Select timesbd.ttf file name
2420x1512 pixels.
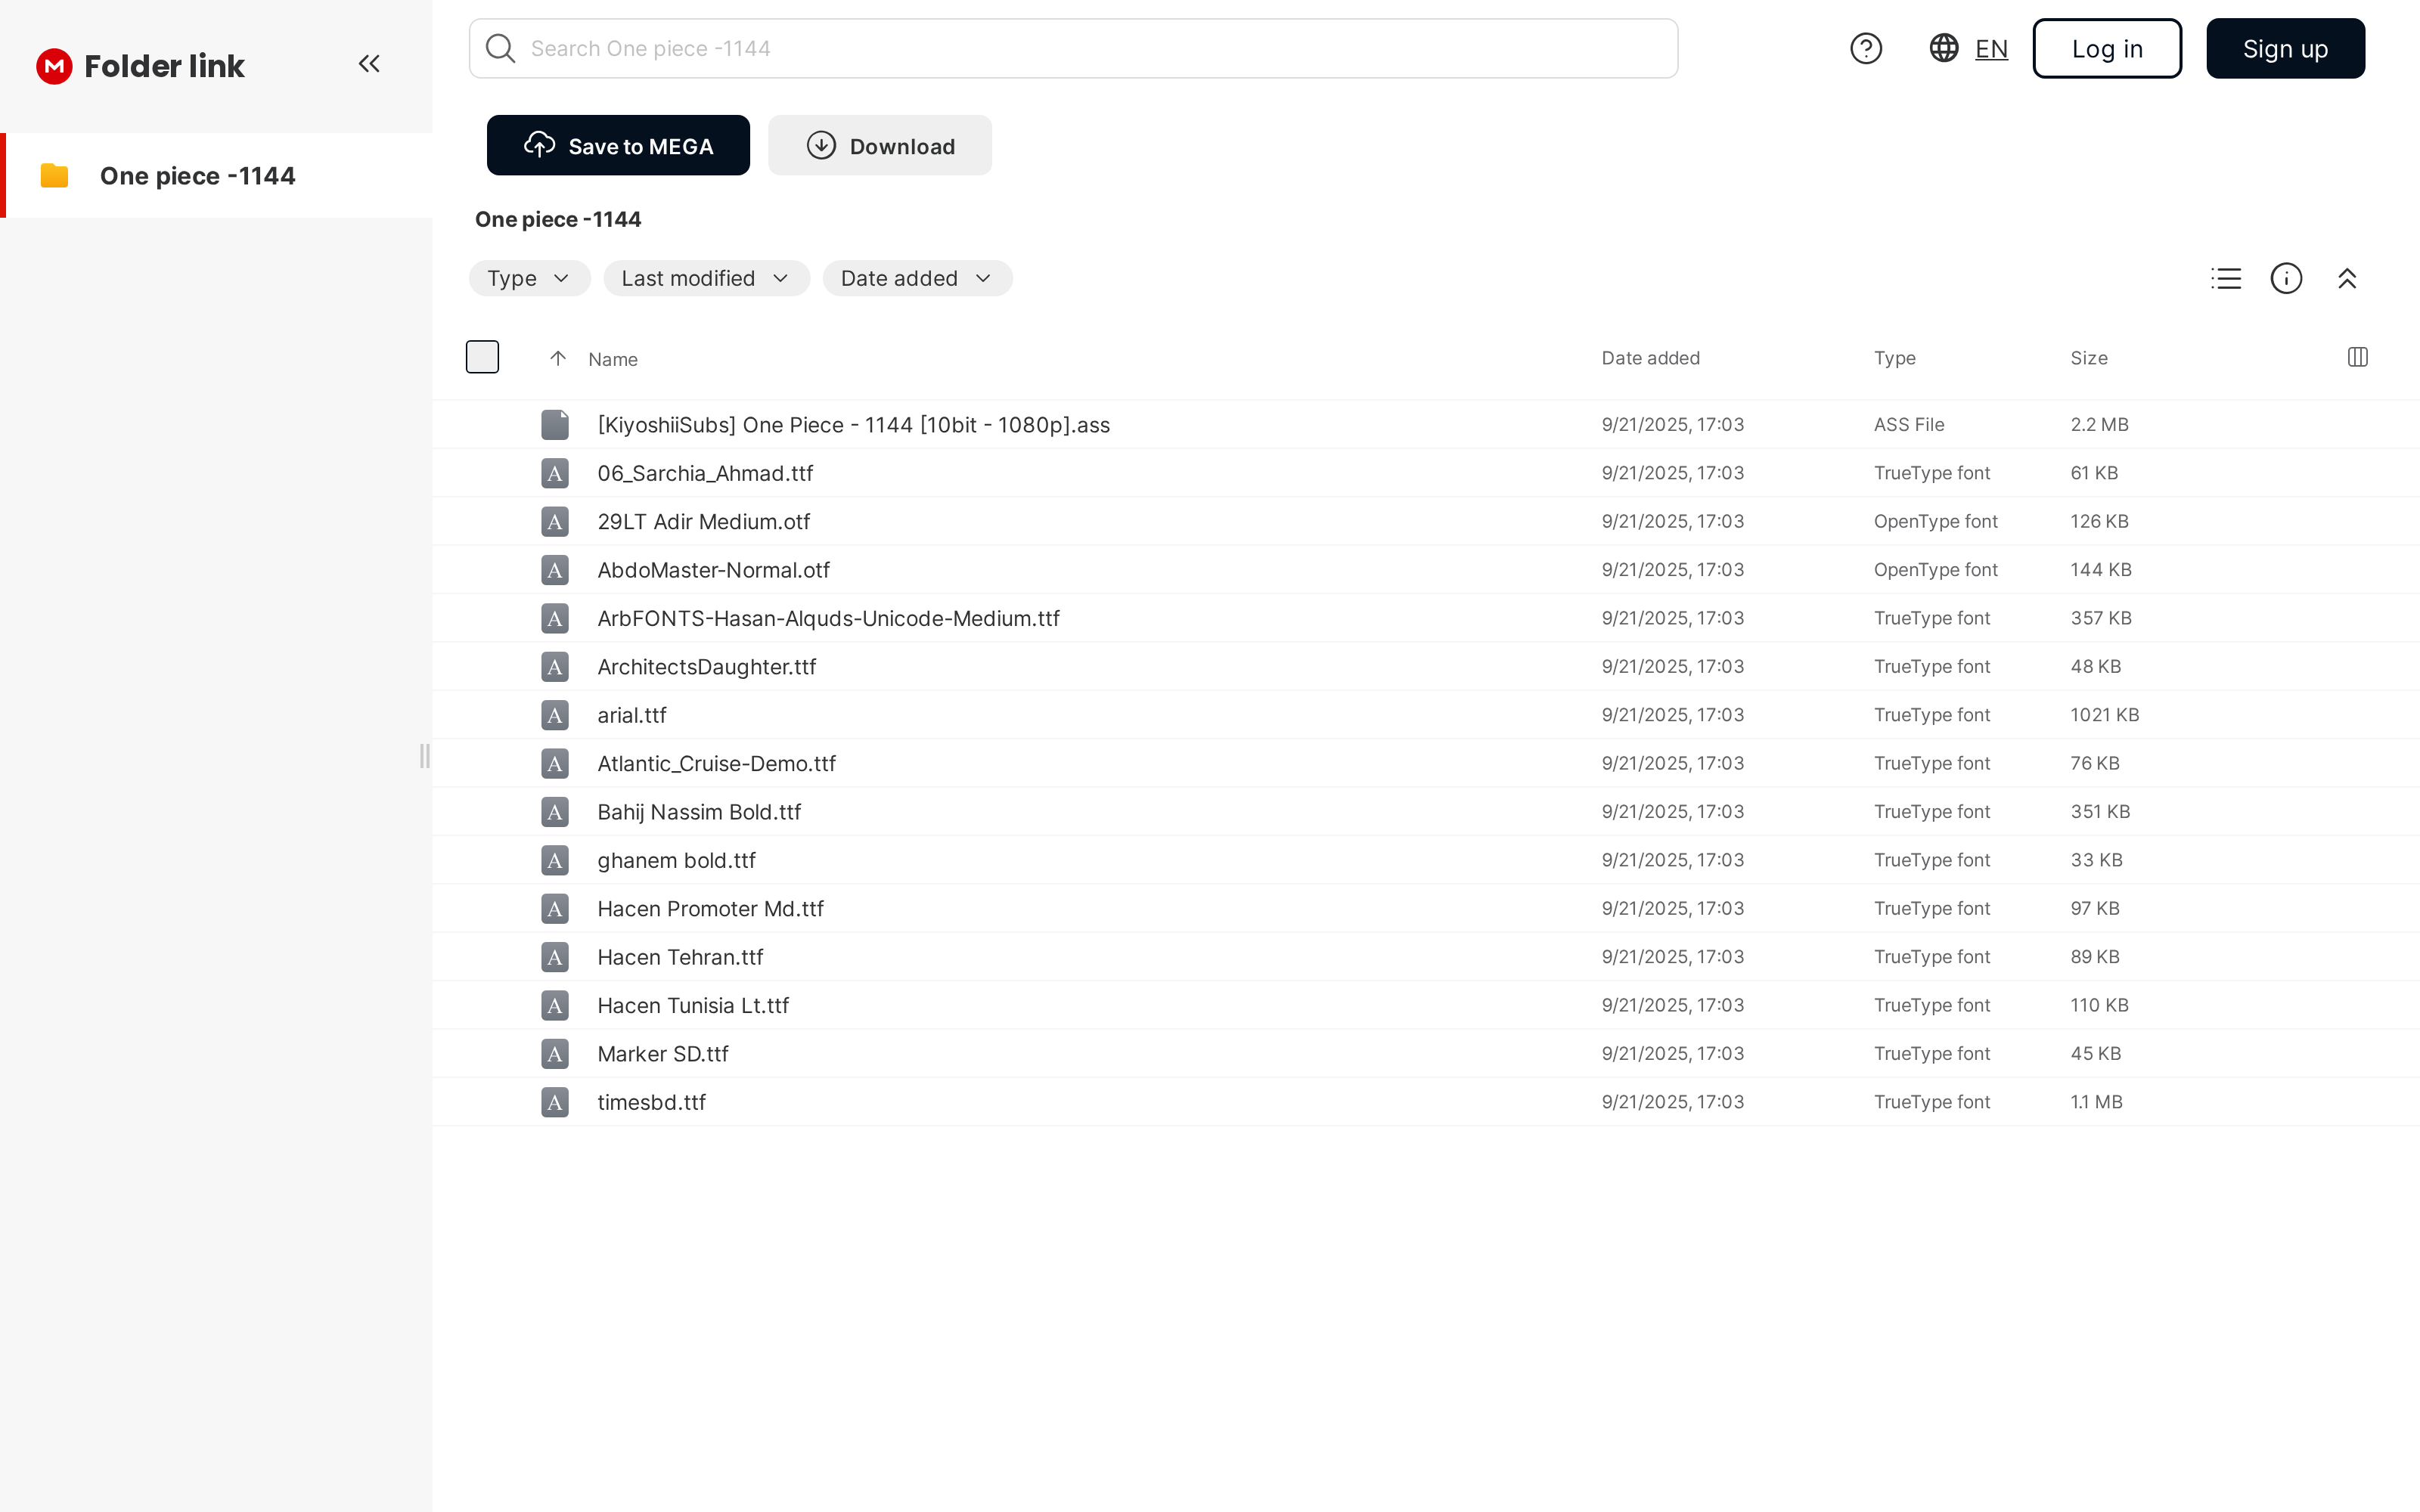coord(651,1102)
